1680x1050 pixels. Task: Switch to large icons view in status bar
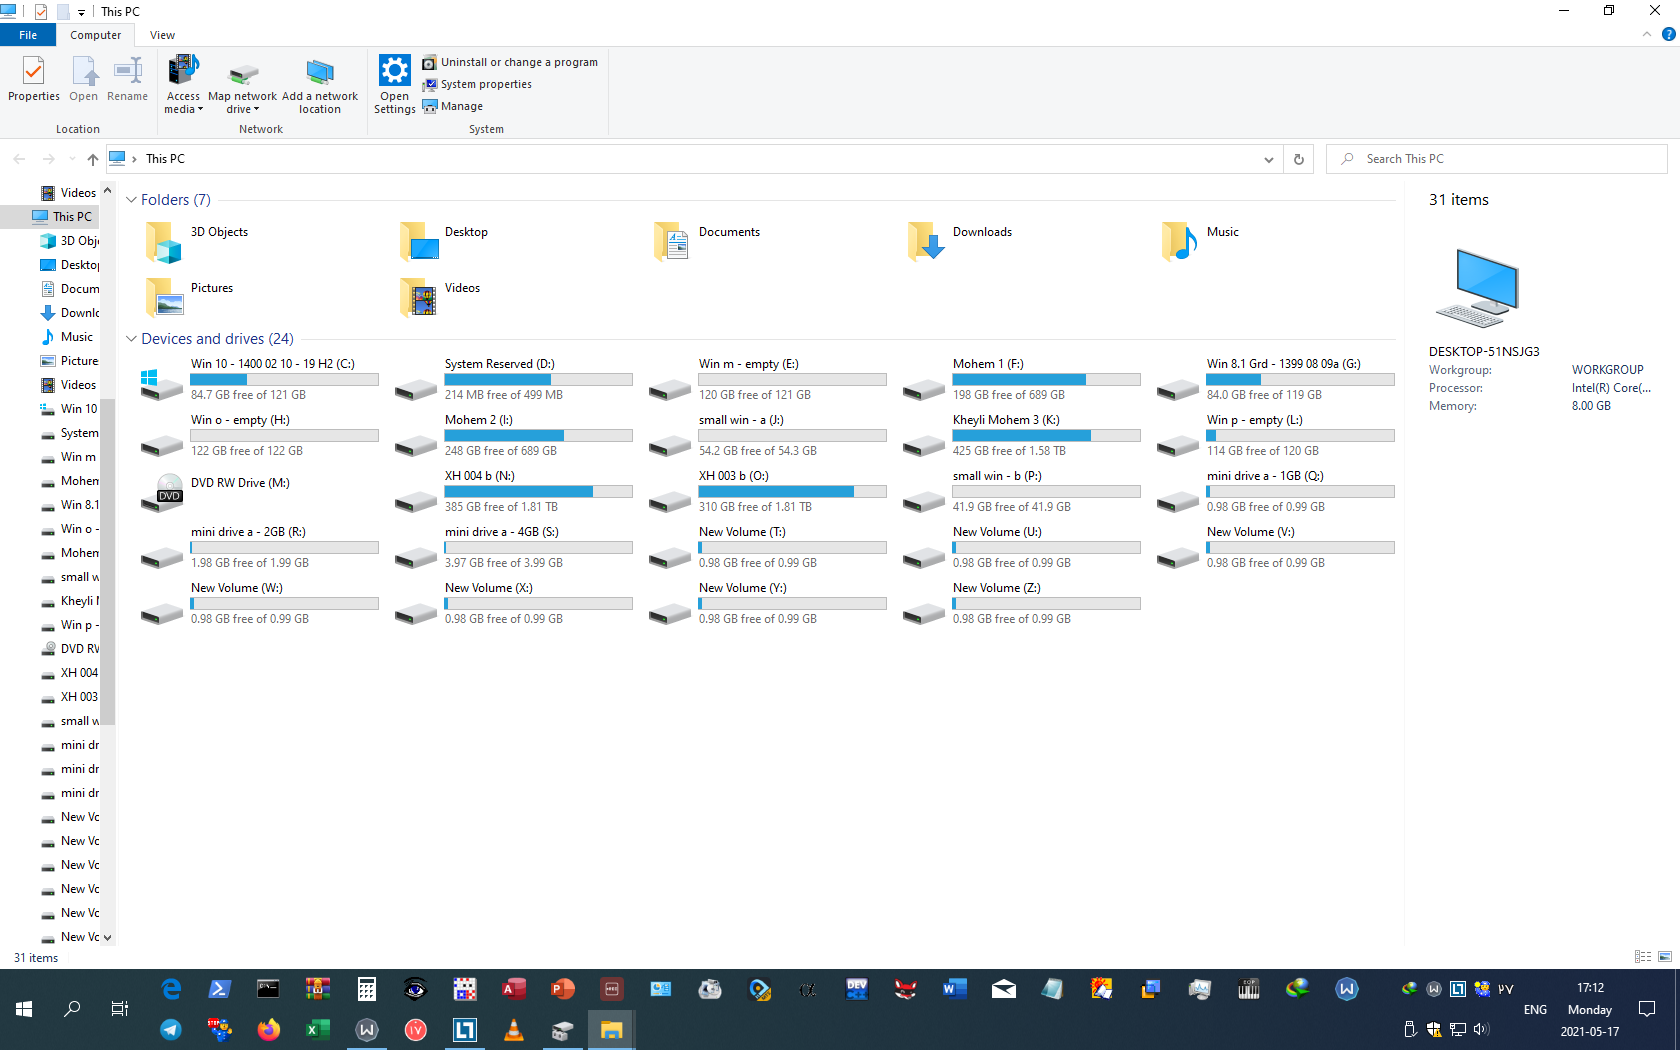pyautogui.click(x=1665, y=957)
